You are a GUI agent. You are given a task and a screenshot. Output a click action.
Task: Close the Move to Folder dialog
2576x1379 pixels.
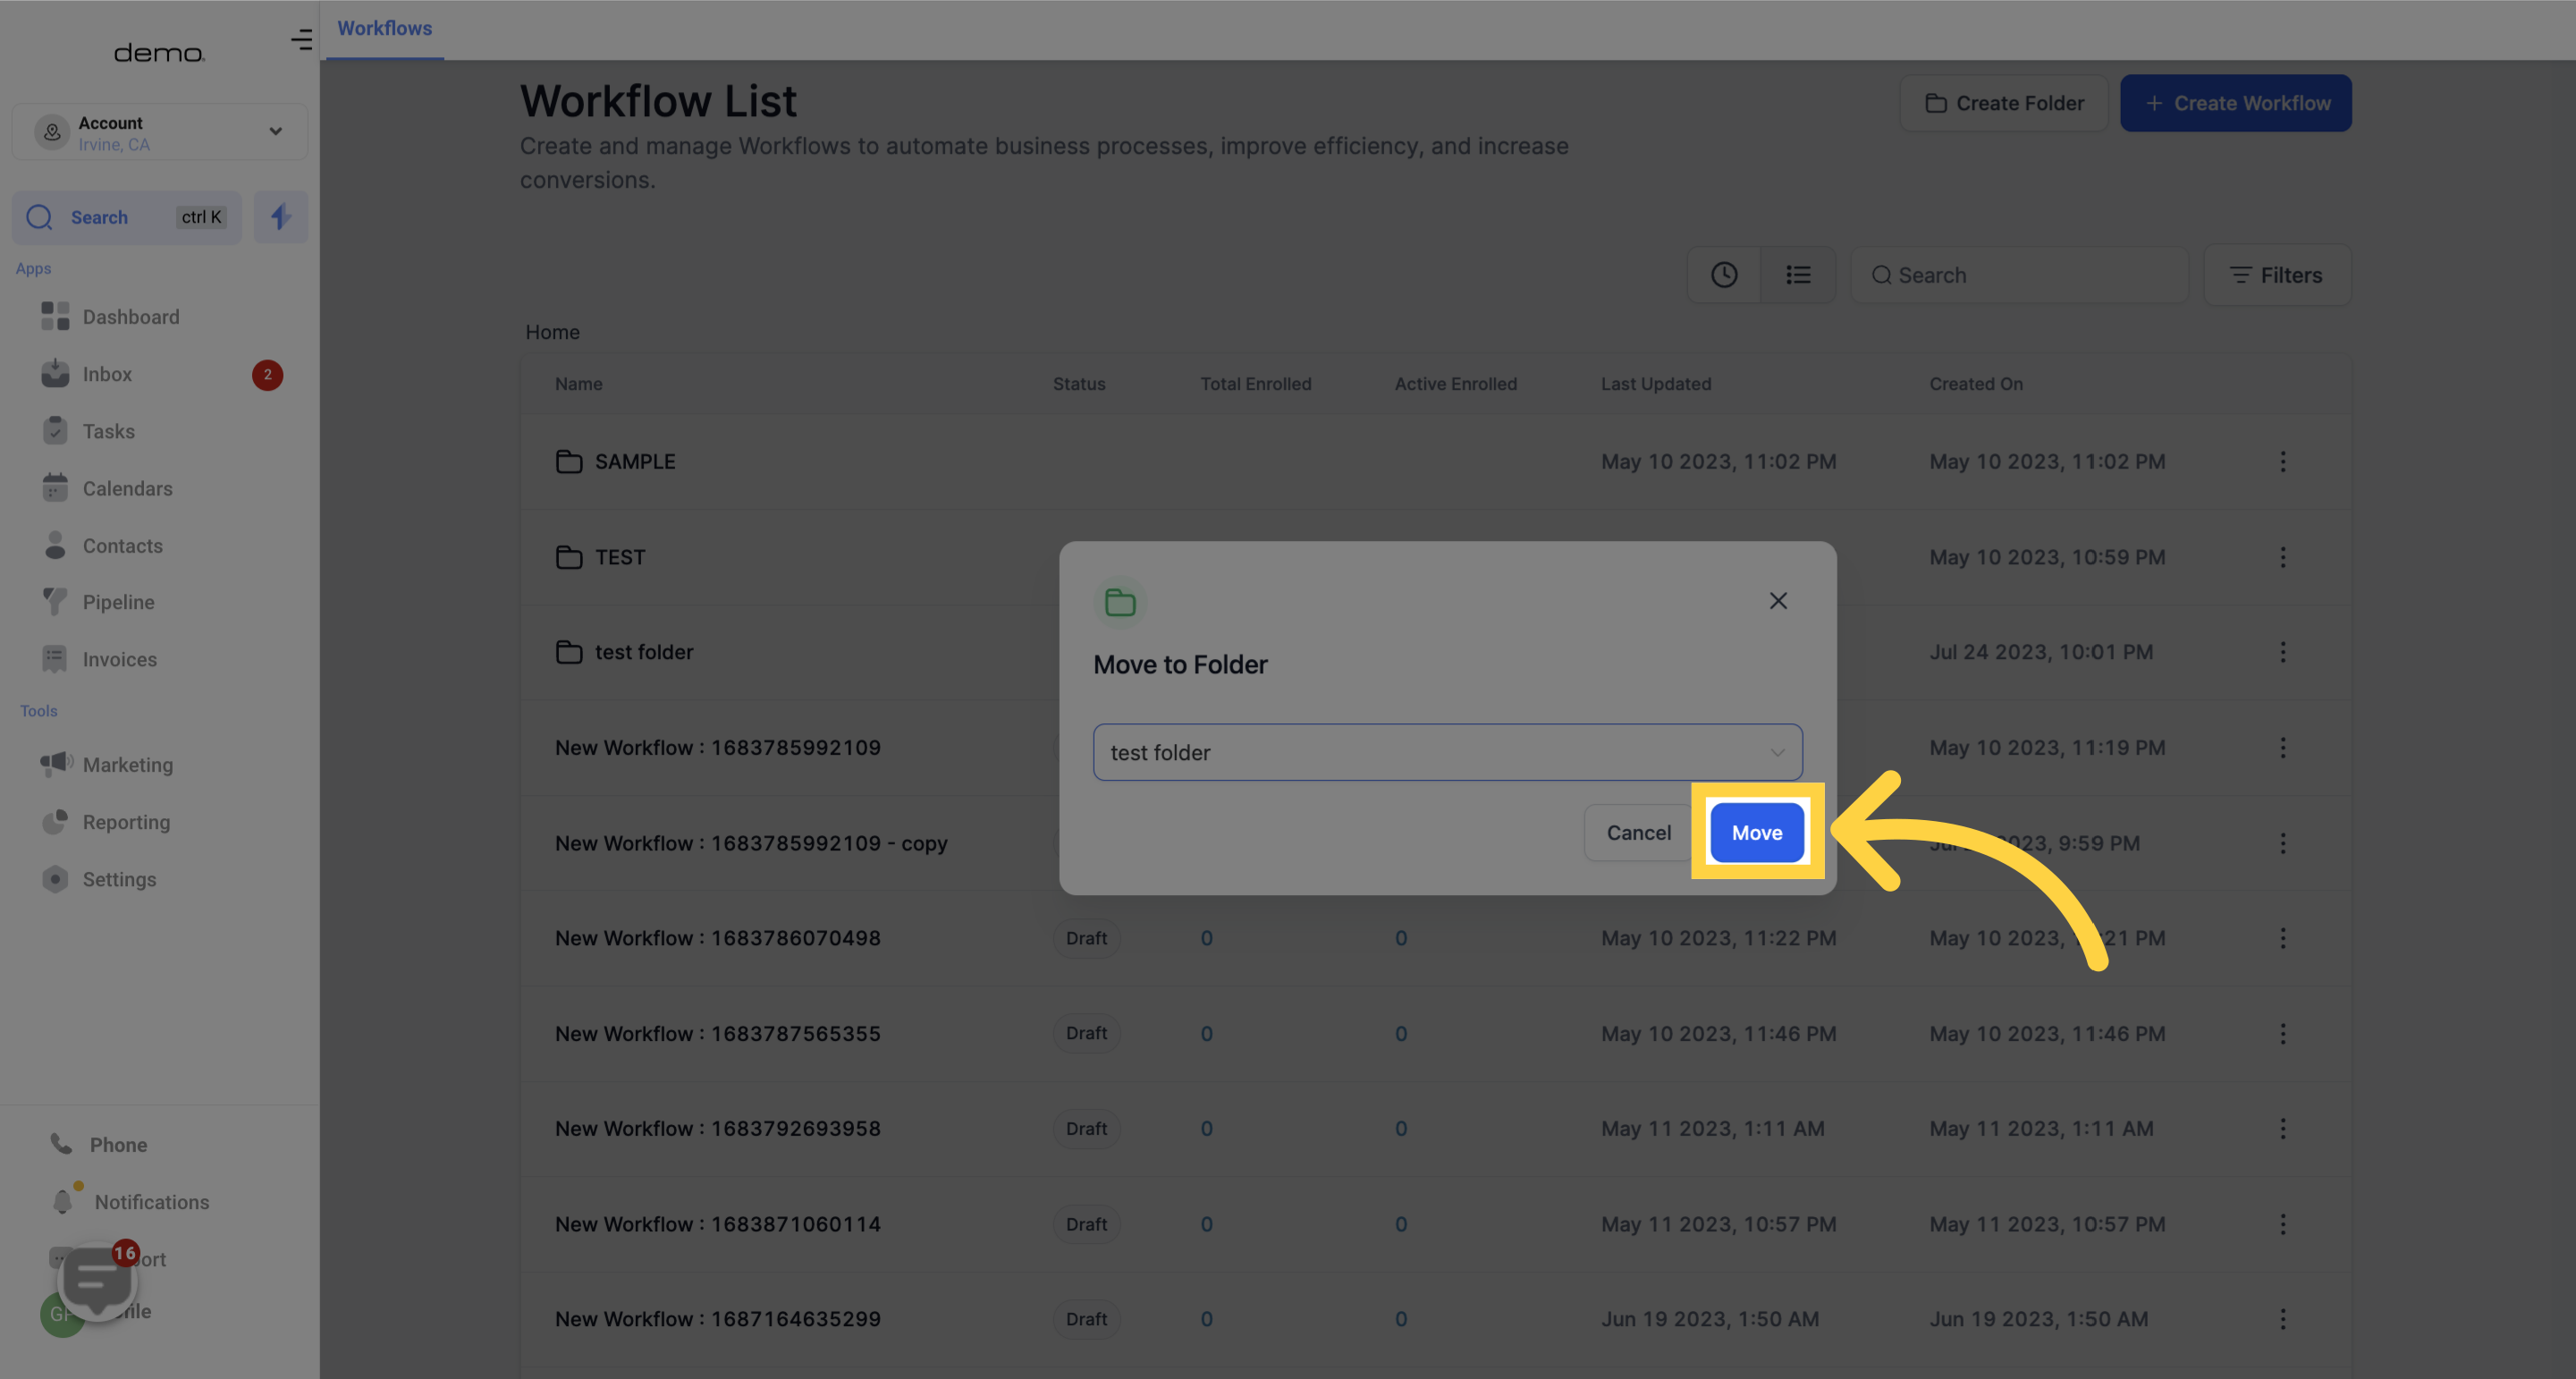click(1778, 600)
